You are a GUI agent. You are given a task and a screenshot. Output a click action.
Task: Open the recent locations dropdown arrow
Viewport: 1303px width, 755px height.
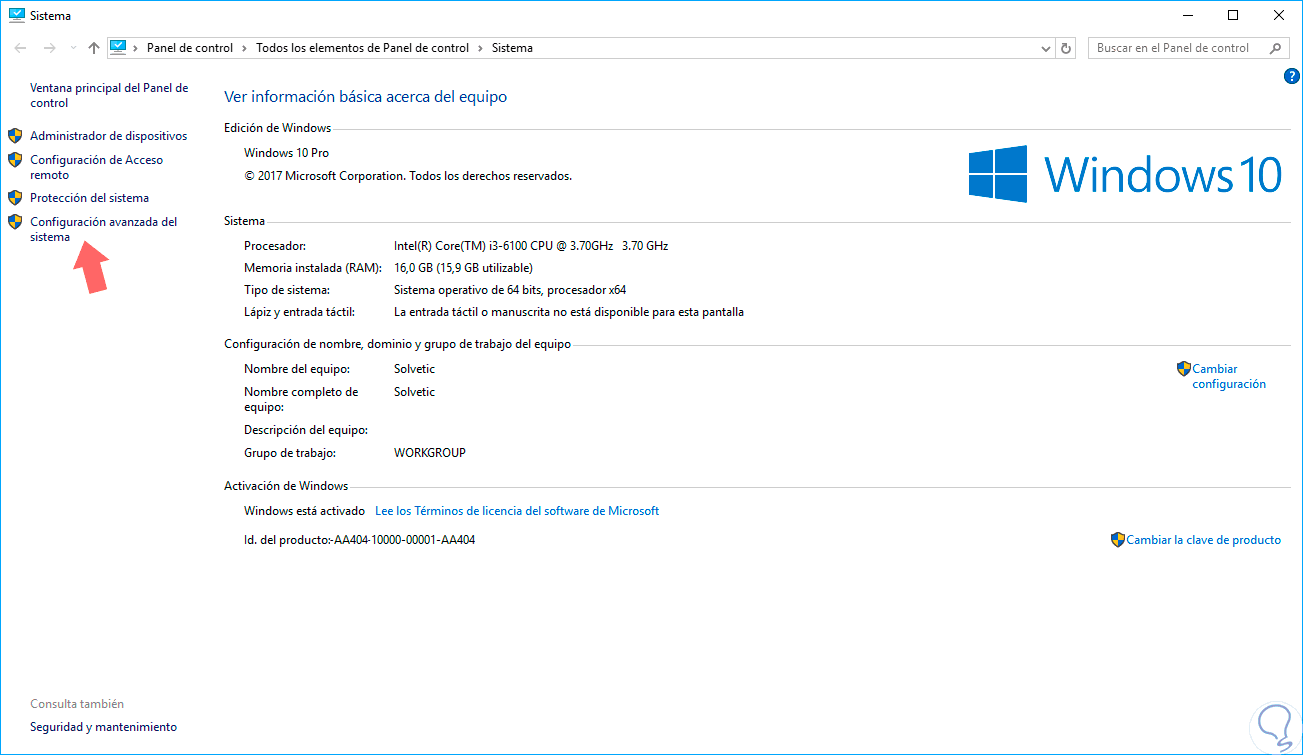(74, 48)
